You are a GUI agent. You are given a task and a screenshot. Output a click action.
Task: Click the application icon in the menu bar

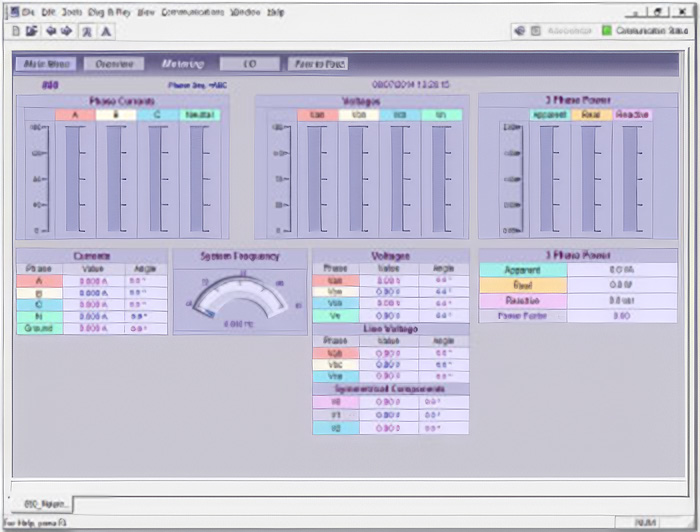coord(14,12)
